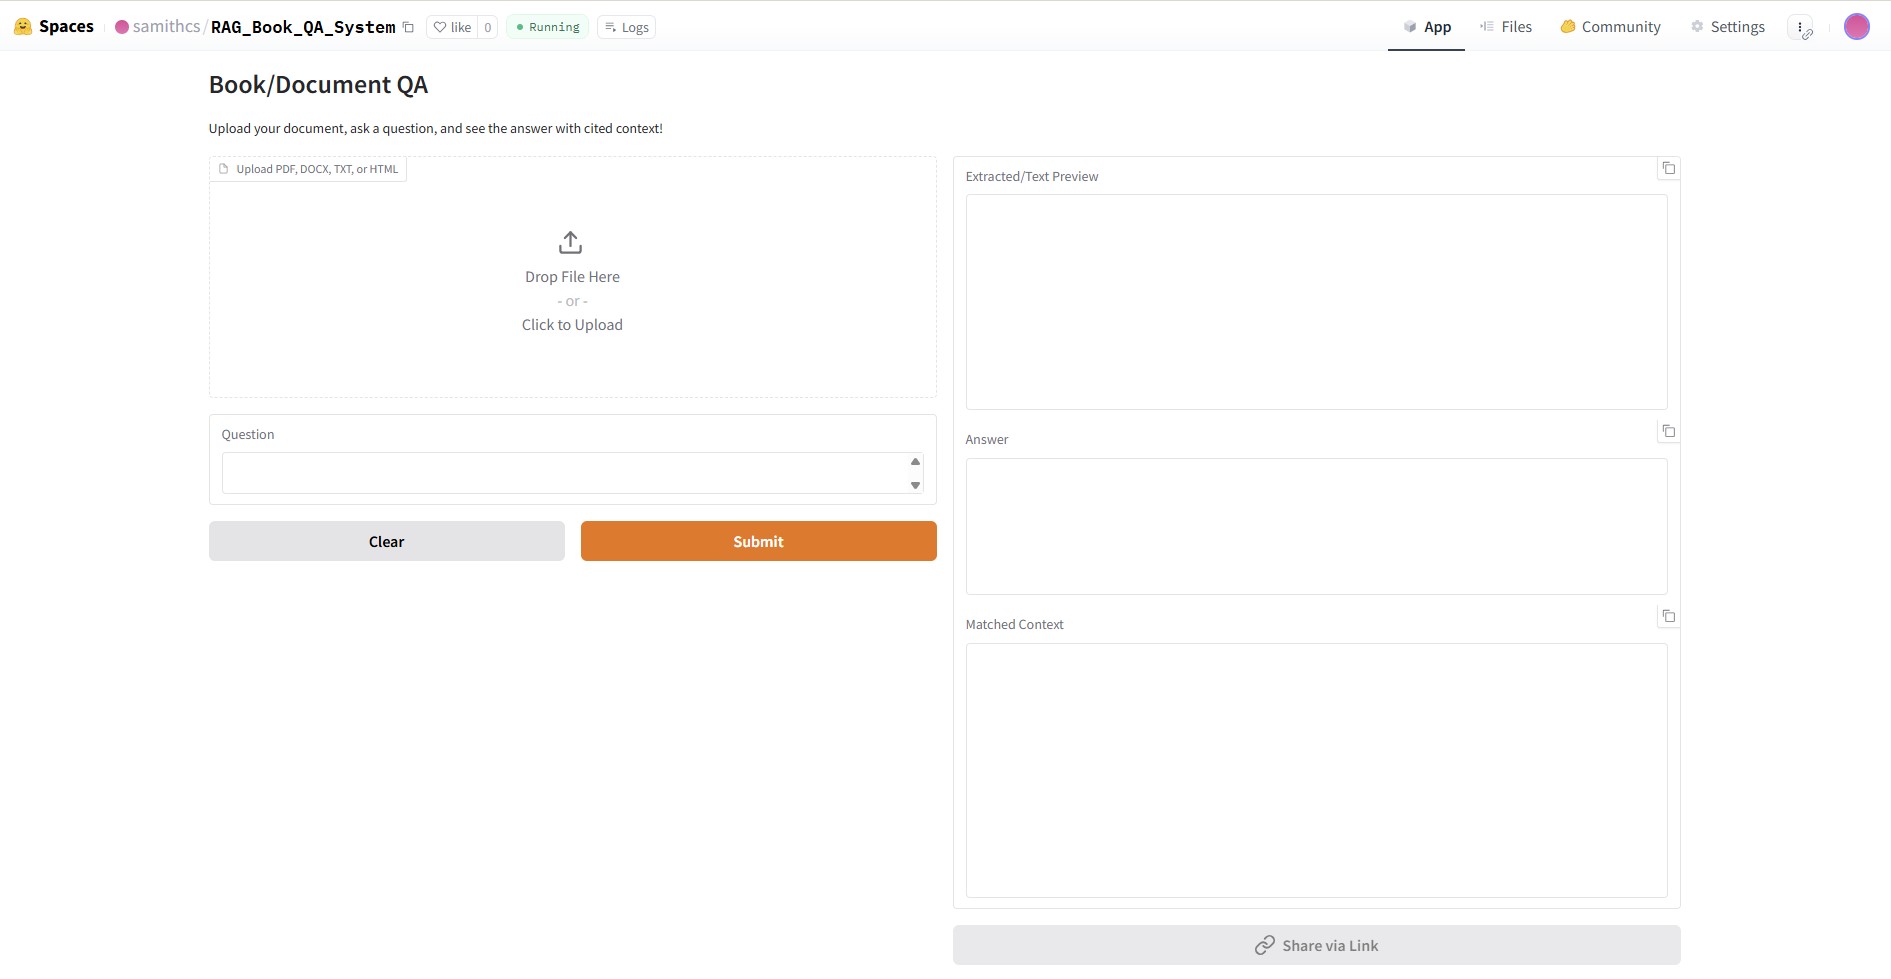This screenshot has width=1891, height=979.
Task: Open the Community tab
Action: click(x=1610, y=27)
